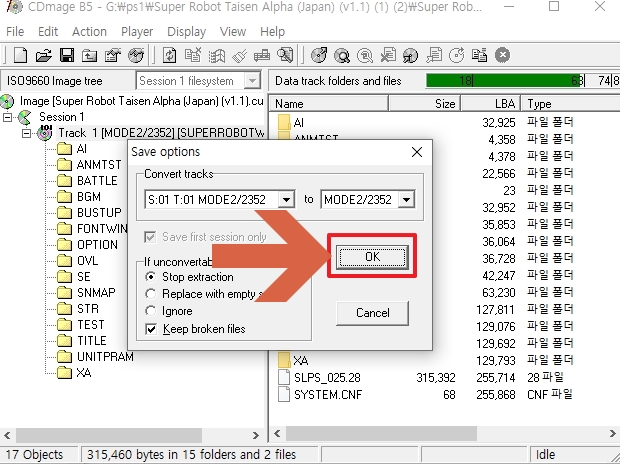This screenshot has height=464, width=620.
Task: Confirm Save options with OK
Action: (372, 257)
